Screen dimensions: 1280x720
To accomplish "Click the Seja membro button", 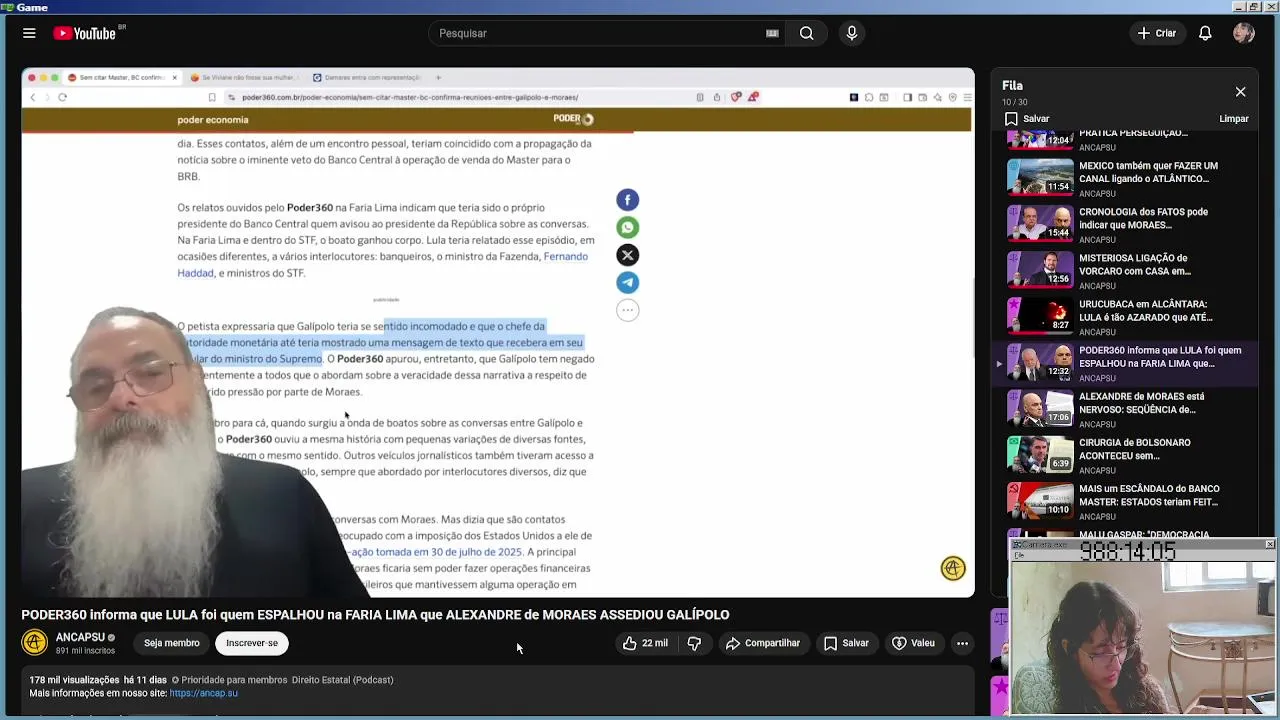I will pos(171,643).
